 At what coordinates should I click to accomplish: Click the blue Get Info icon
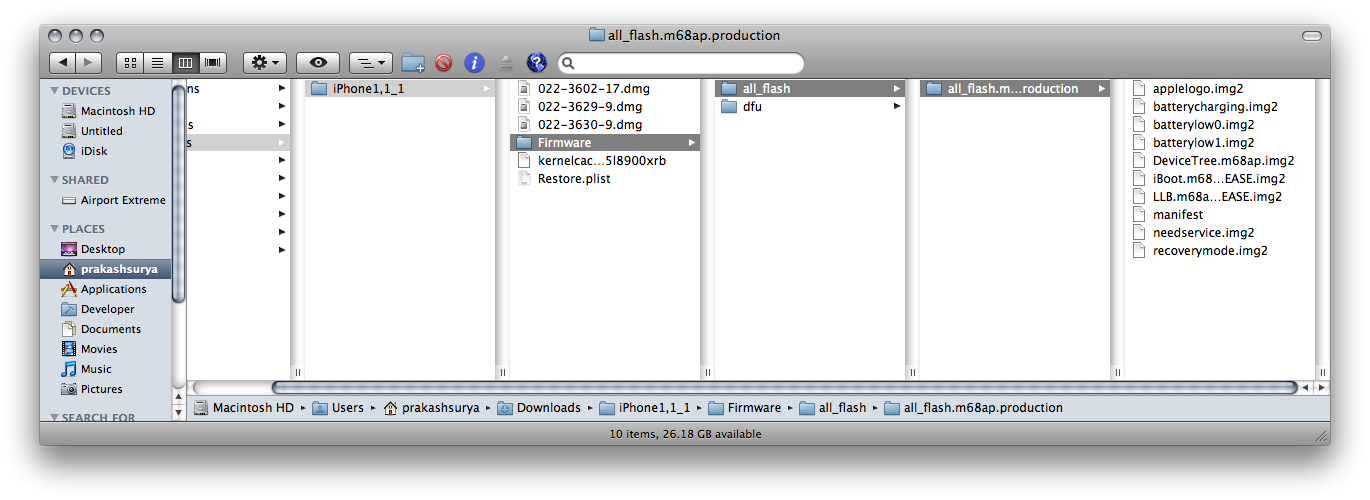coord(475,63)
